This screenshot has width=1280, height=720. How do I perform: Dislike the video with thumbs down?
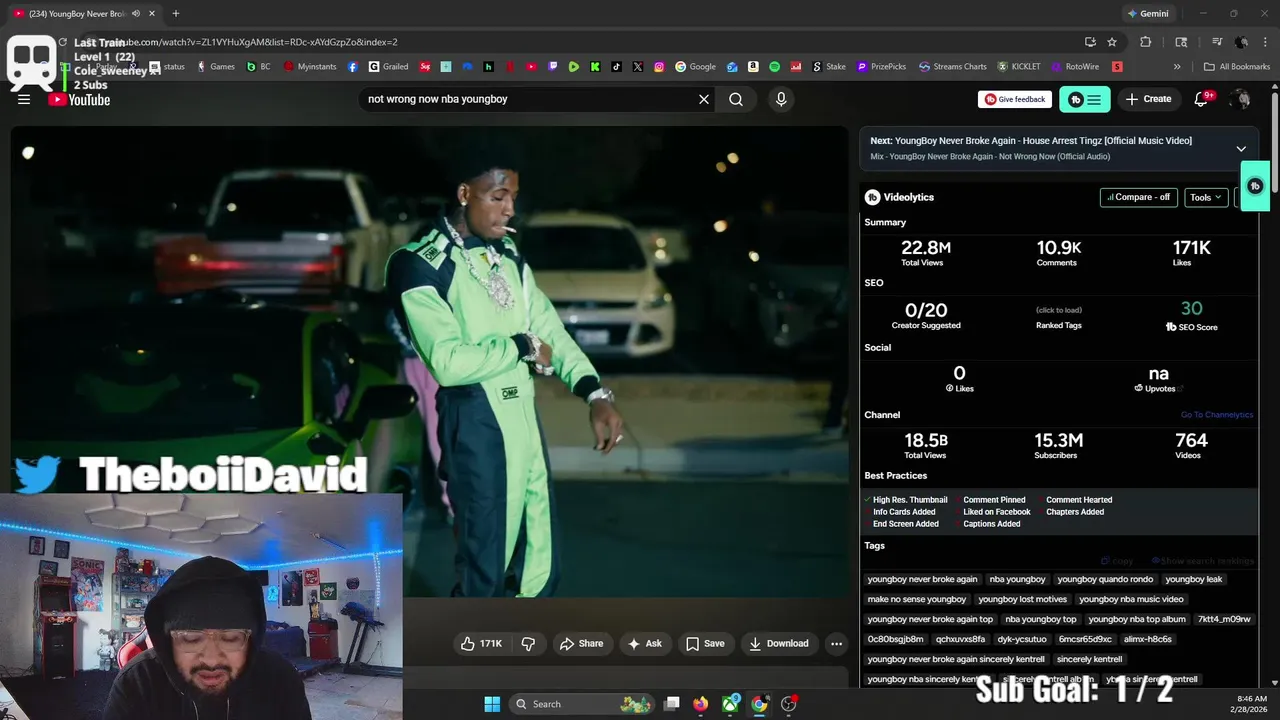tap(528, 643)
